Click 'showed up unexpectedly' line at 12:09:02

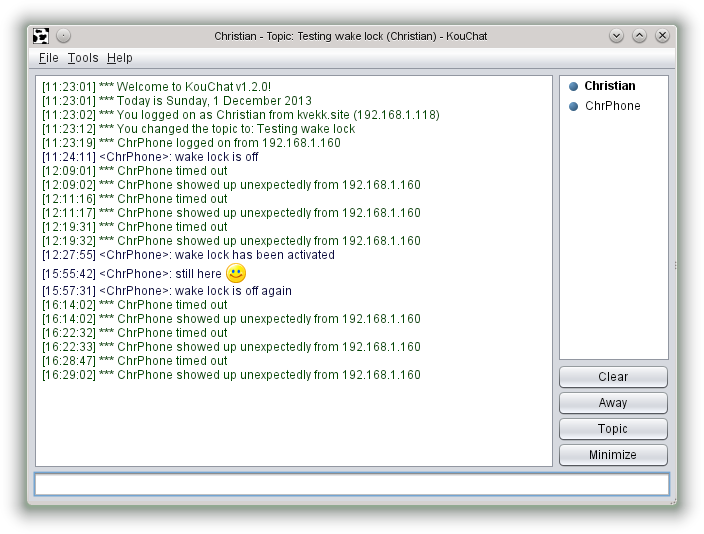[231, 185]
